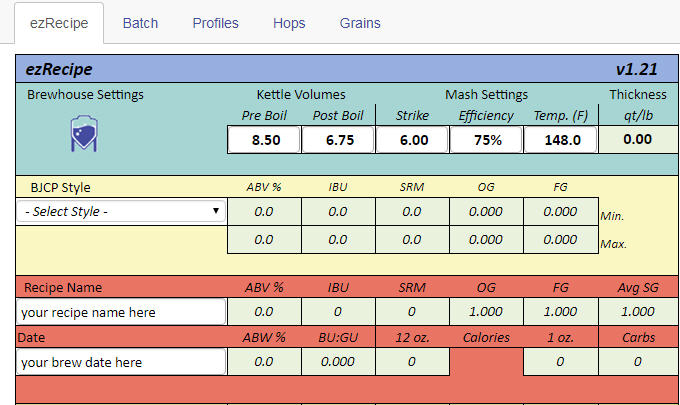Screen dimensions: 680x405
Task: Click the ezRecipe header title
Action: [59, 69]
